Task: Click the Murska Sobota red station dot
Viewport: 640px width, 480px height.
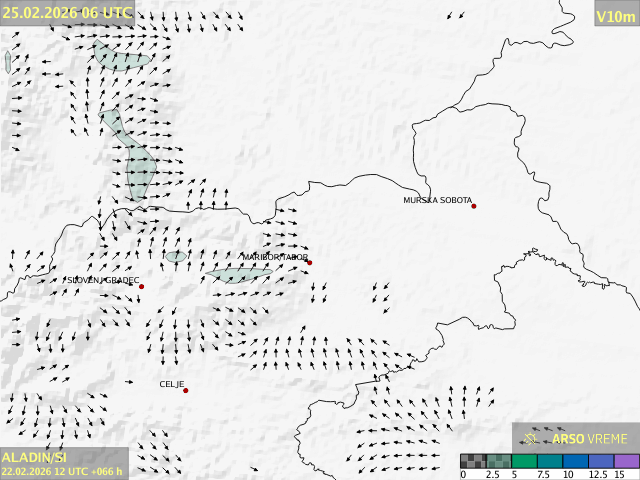Action: click(x=474, y=206)
